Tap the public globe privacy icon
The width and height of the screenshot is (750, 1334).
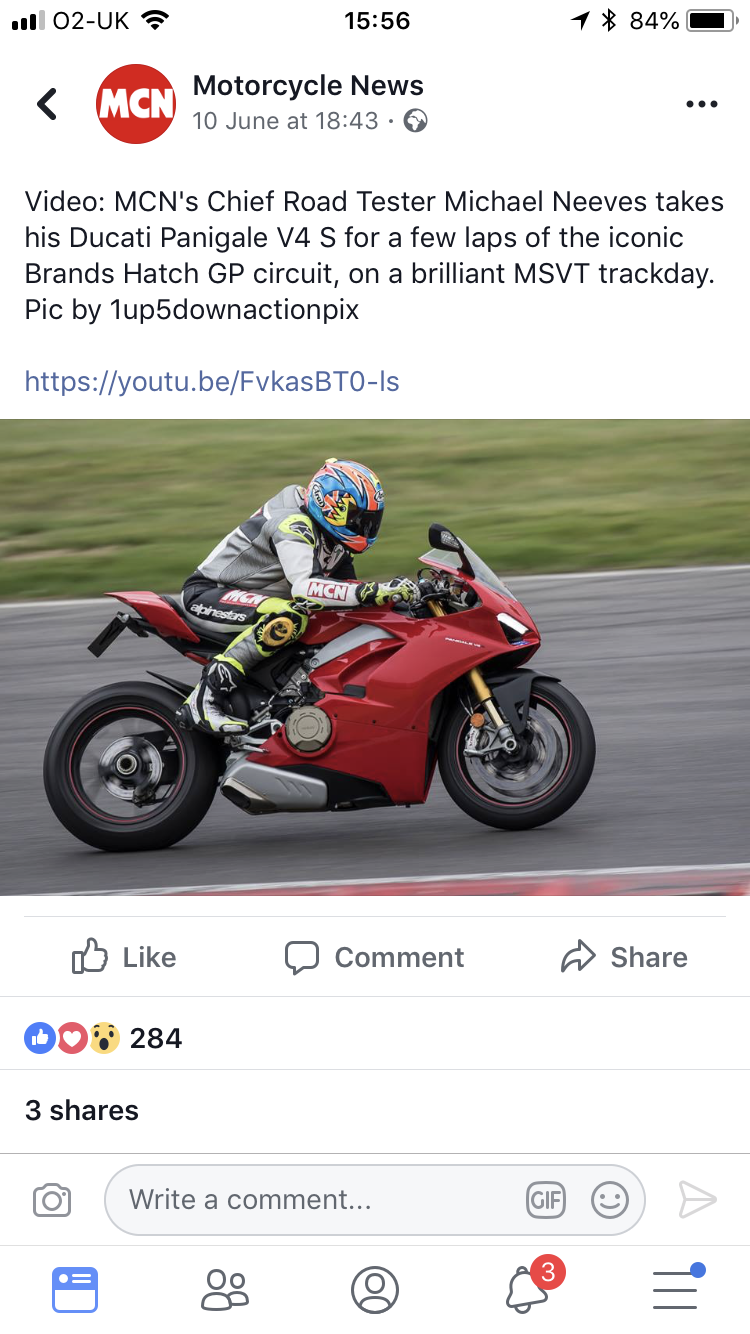[415, 122]
